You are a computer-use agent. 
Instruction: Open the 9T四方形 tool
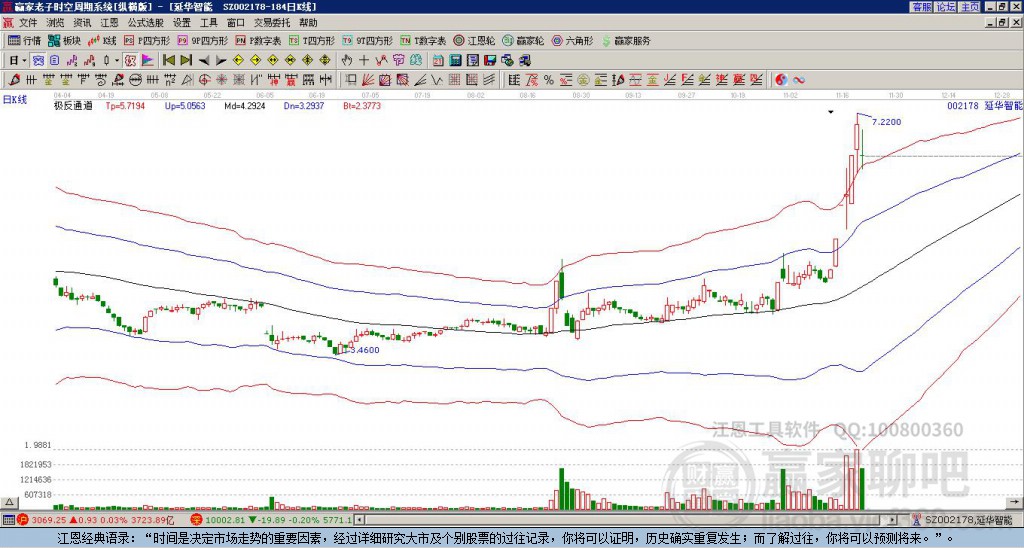click(x=367, y=40)
